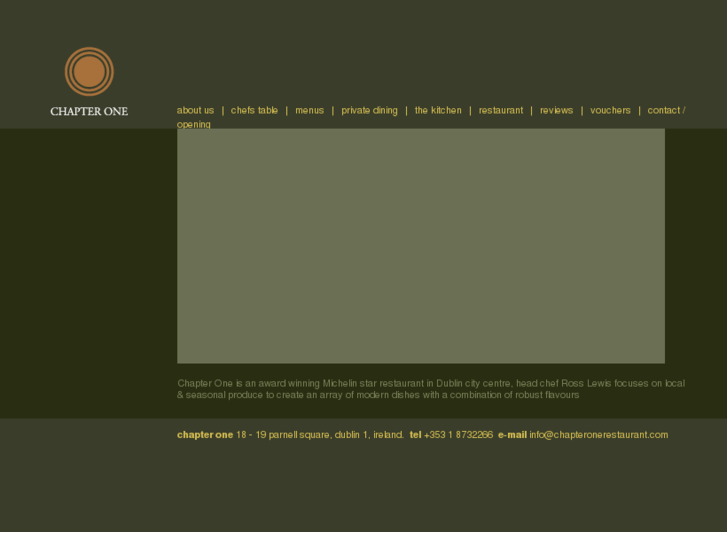Open the kitchen page link

pyautogui.click(x=438, y=110)
